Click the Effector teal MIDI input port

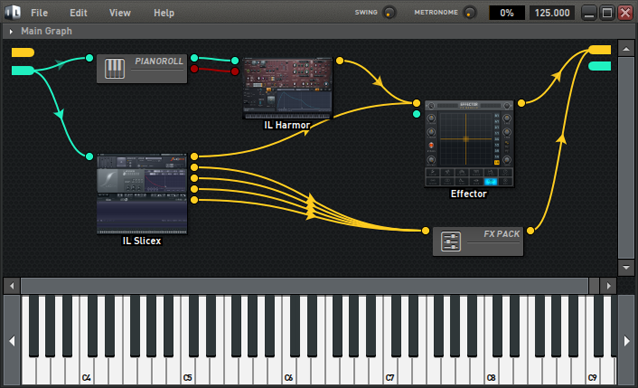pos(416,114)
